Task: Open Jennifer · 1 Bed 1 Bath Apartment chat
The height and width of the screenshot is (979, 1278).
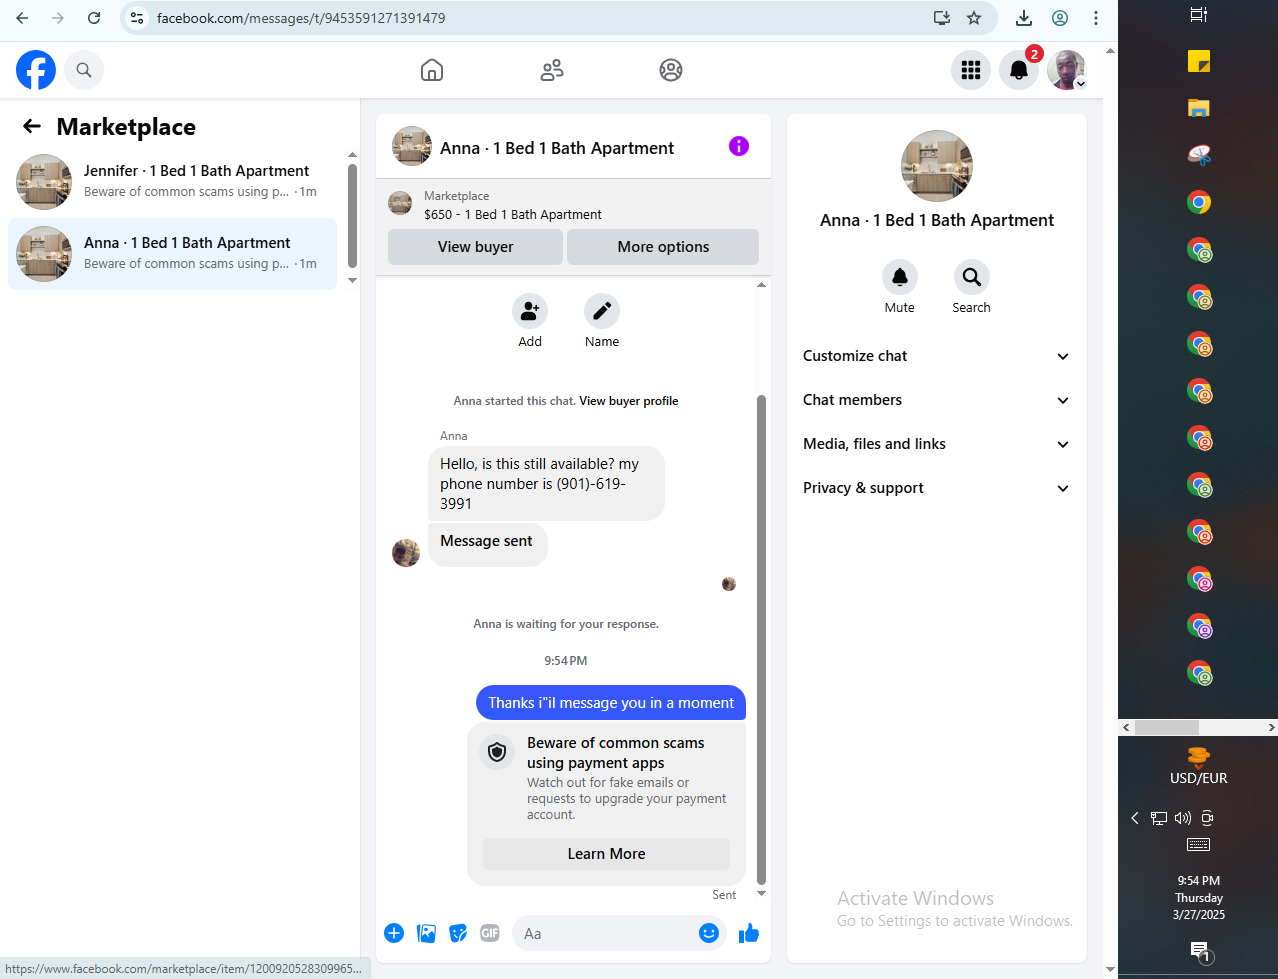Action: point(172,182)
